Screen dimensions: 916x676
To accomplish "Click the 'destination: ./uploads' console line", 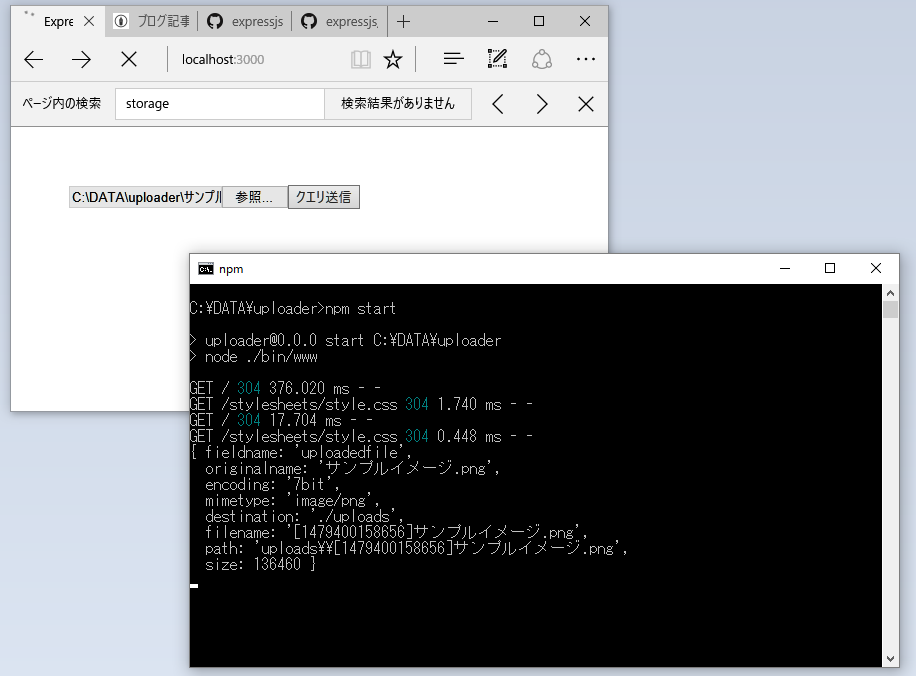I will 304,516.
